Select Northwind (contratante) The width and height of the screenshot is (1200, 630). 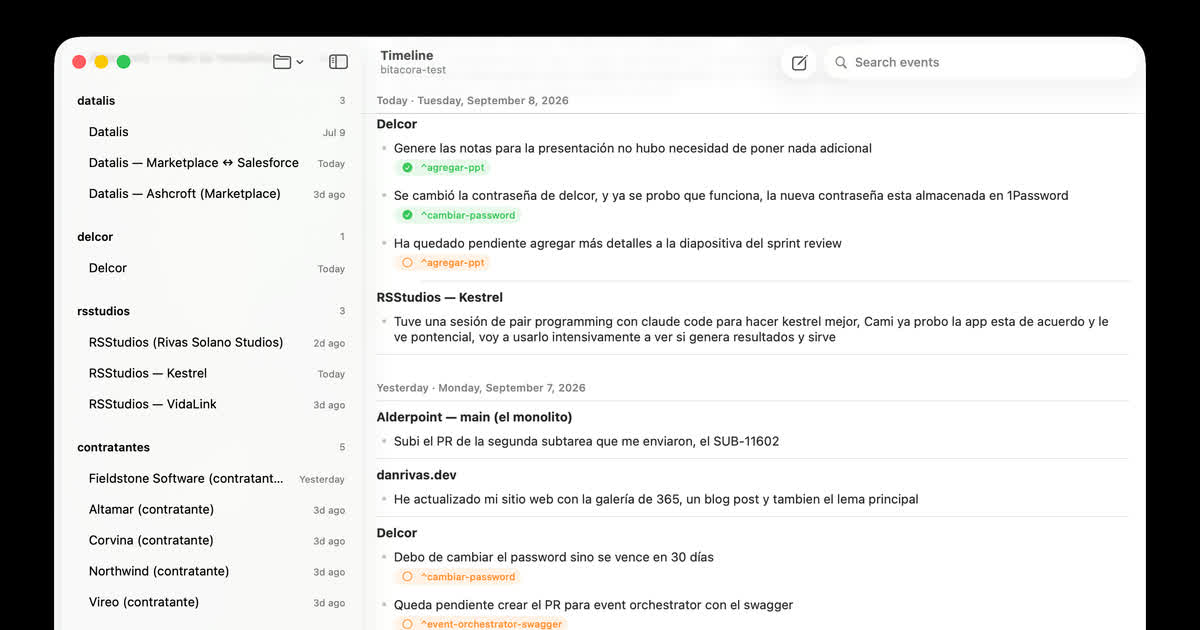pos(216,571)
